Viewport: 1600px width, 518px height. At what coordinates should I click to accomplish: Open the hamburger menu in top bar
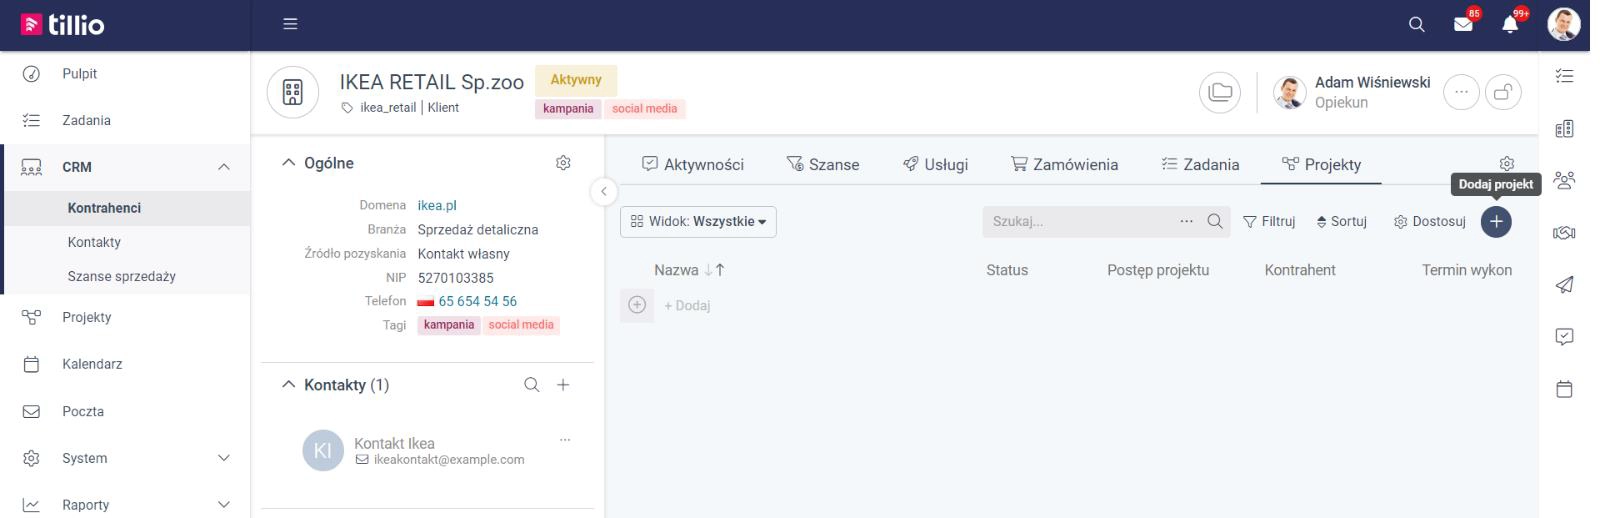pos(290,24)
